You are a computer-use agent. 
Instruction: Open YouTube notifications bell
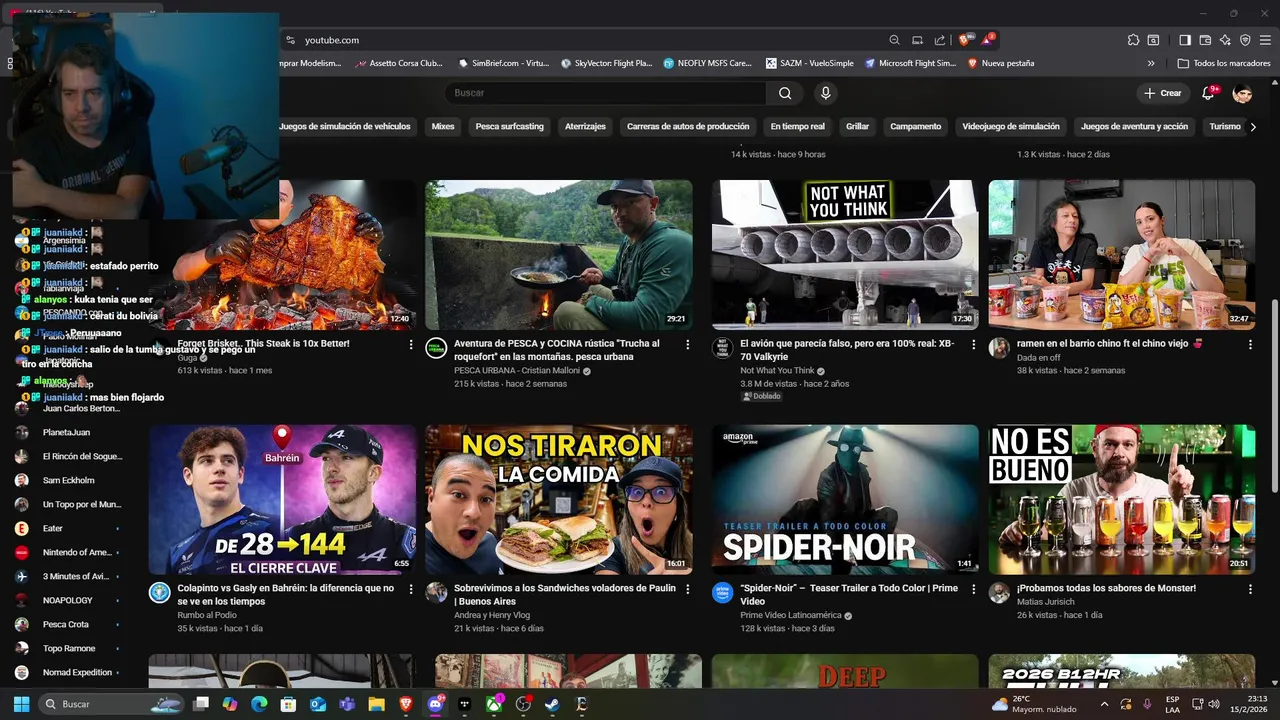[x=1209, y=93]
